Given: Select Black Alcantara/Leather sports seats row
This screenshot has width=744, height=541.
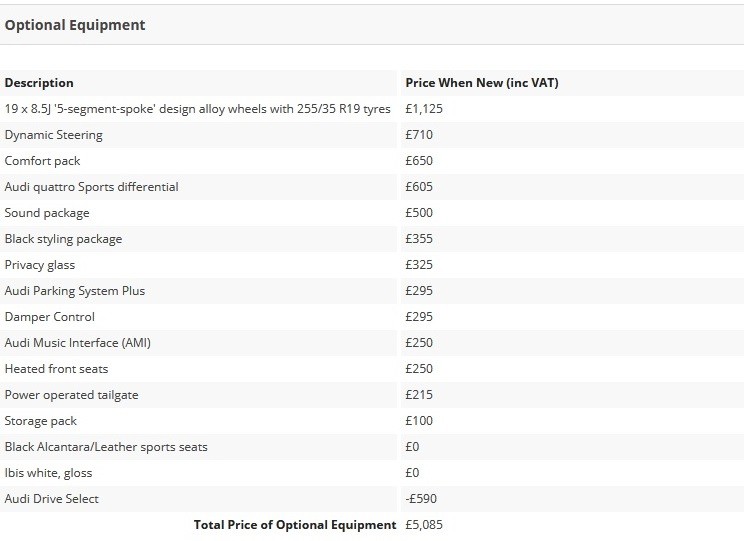Looking at the screenshot, I should (372, 447).
